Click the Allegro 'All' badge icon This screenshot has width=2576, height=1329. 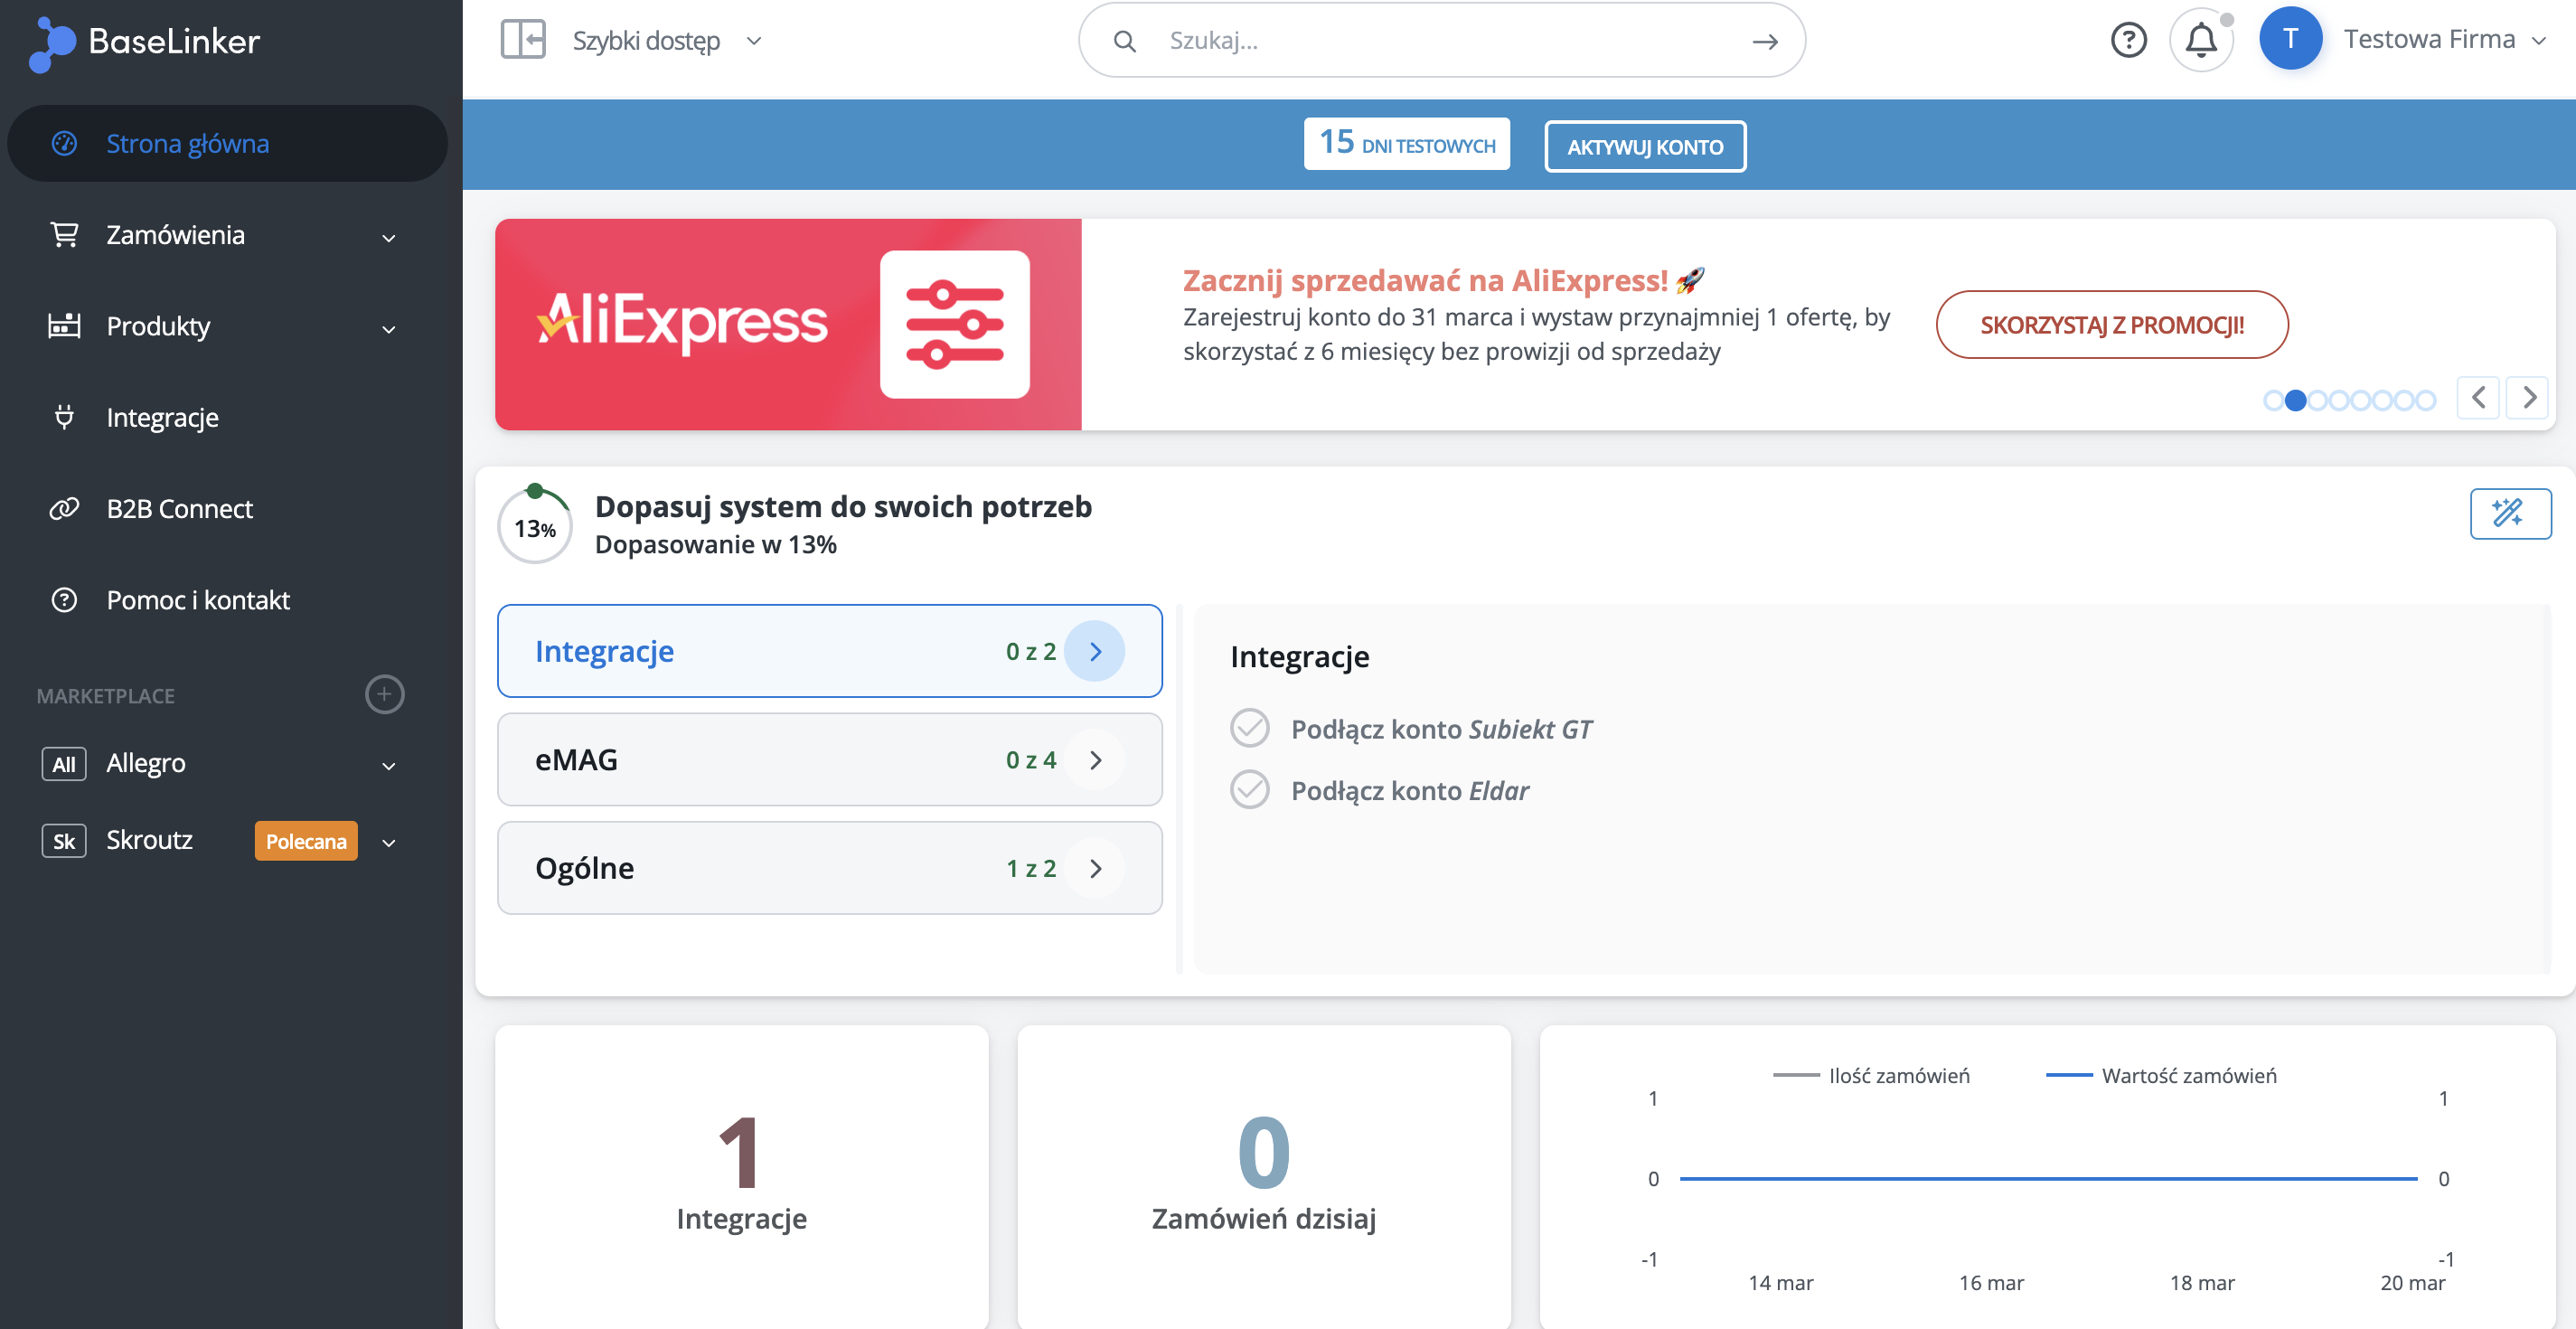[x=64, y=764]
